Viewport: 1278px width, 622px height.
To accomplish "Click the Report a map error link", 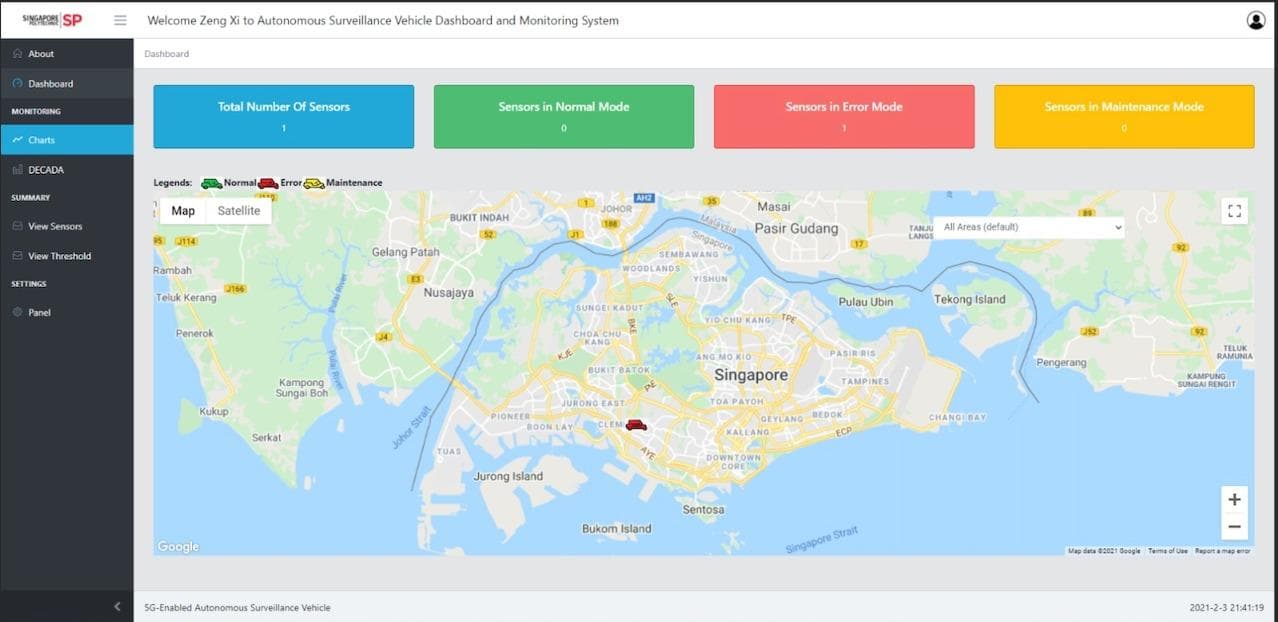I will [1223, 551].
